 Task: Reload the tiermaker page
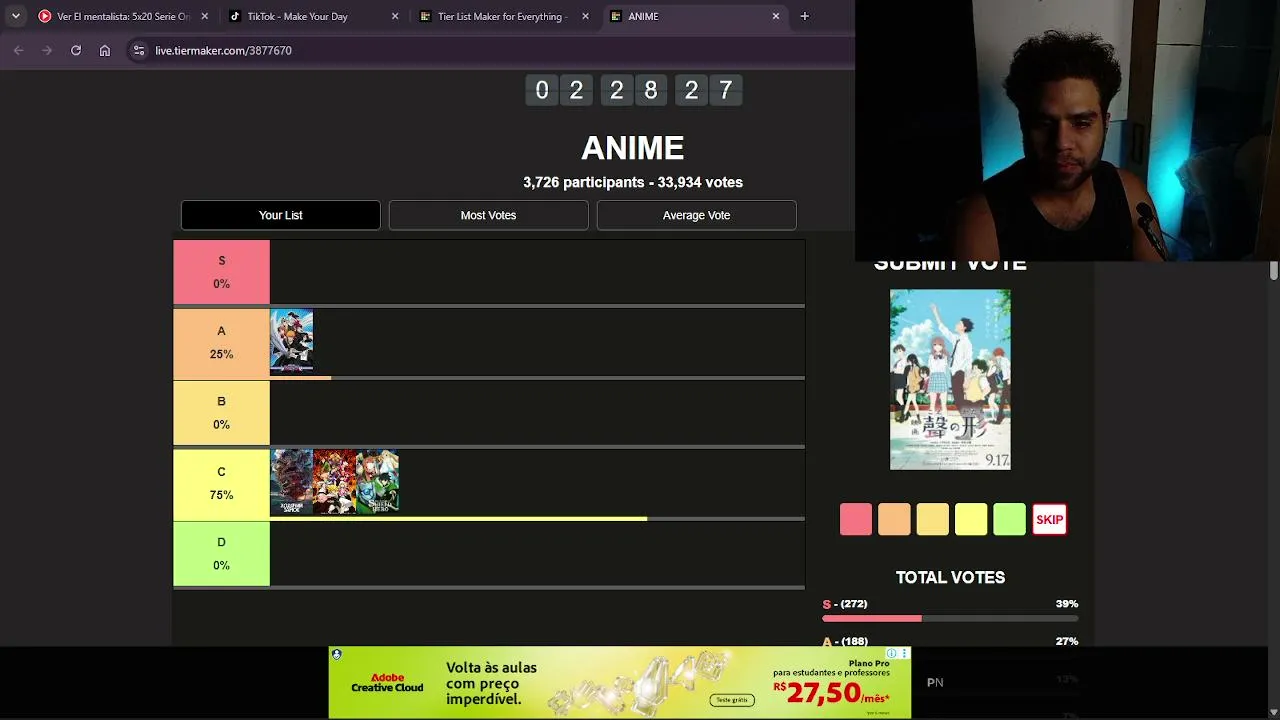[76, 50]
